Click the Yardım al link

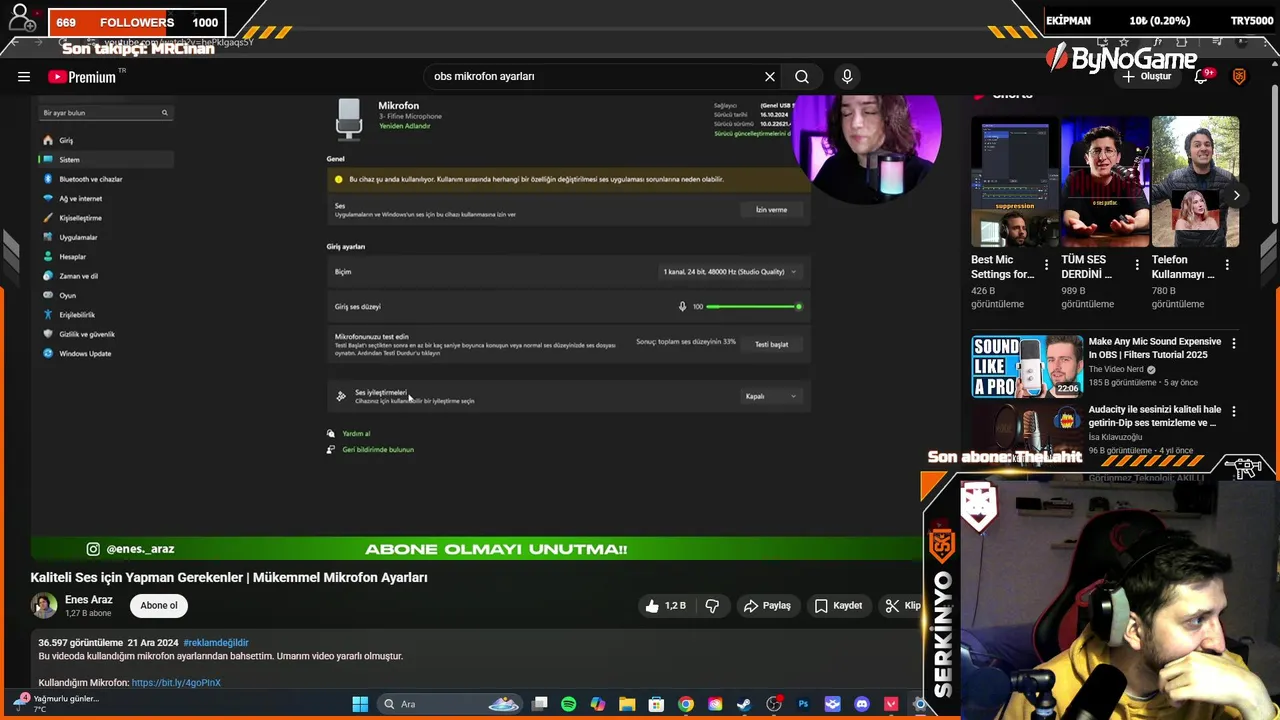click(x=356, y=434)
